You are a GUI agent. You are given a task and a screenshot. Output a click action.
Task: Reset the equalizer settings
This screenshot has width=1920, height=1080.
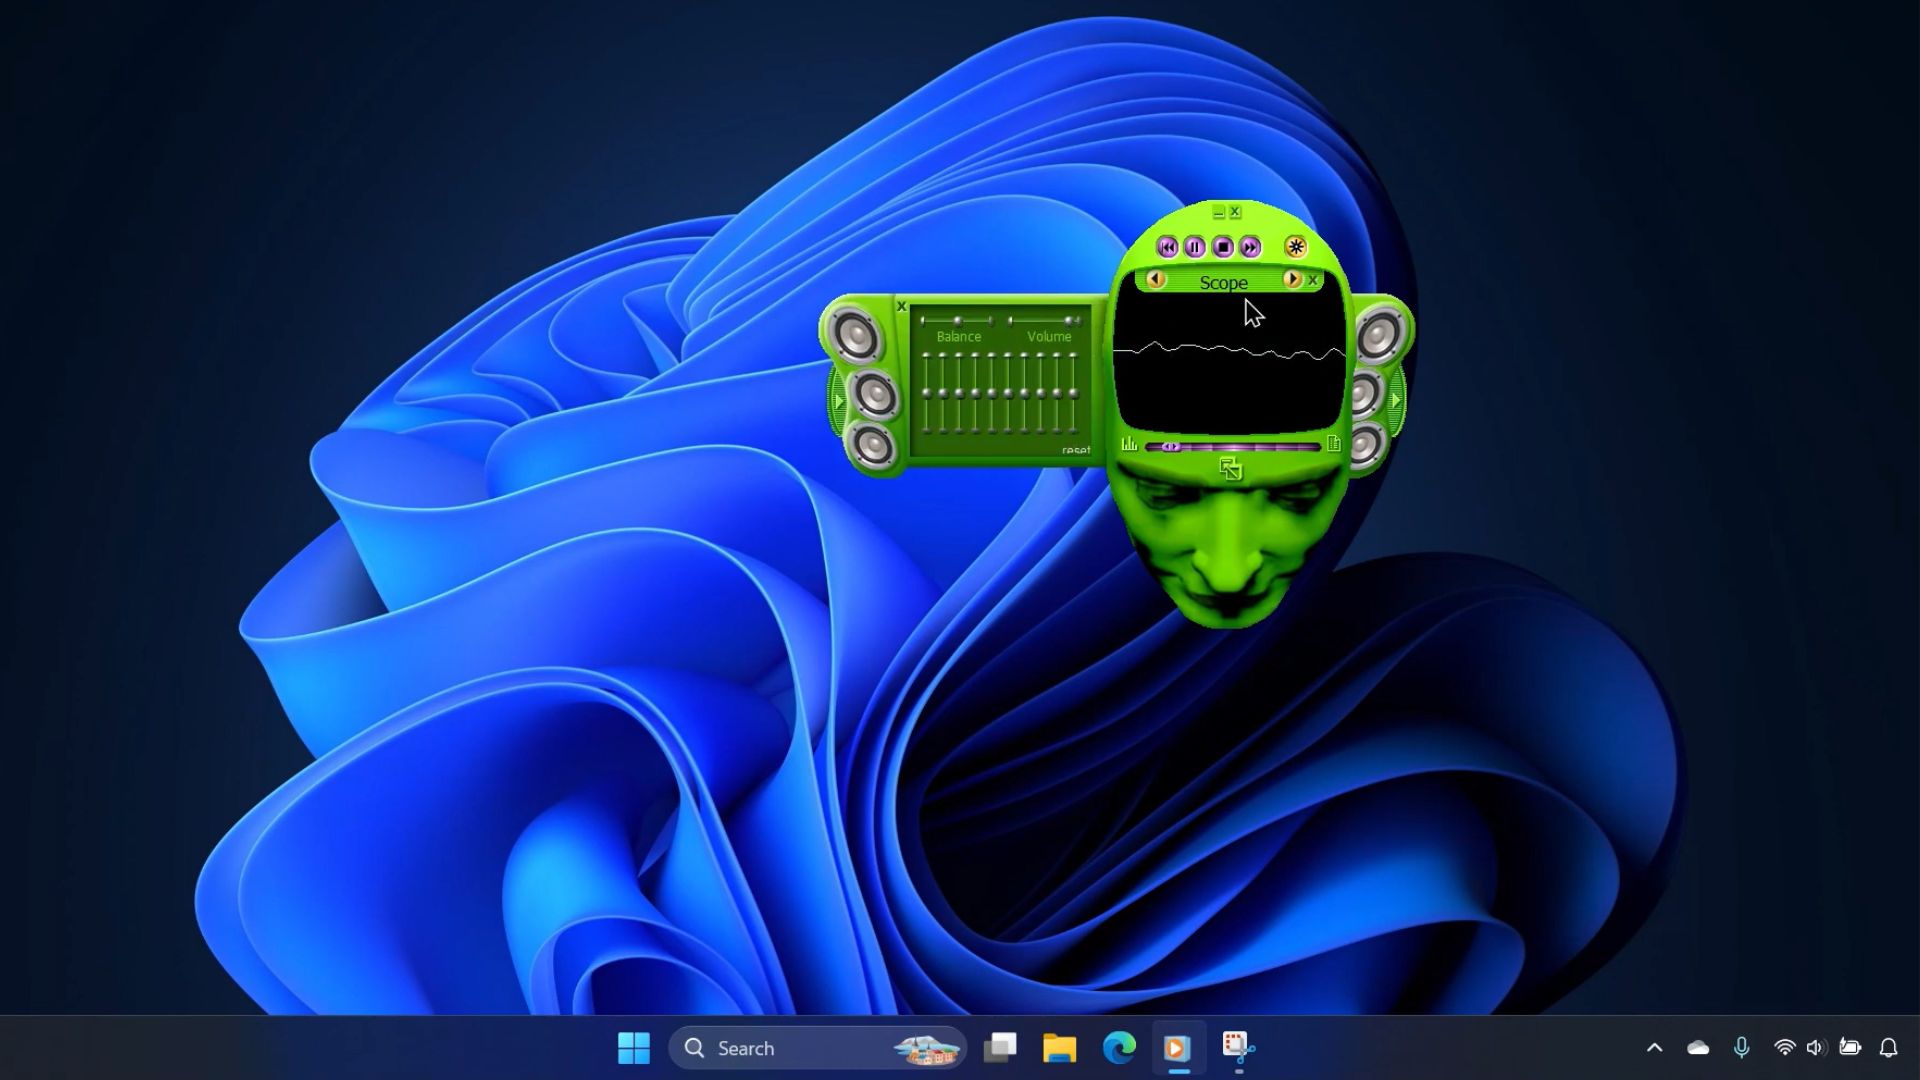click(1076, 451)
